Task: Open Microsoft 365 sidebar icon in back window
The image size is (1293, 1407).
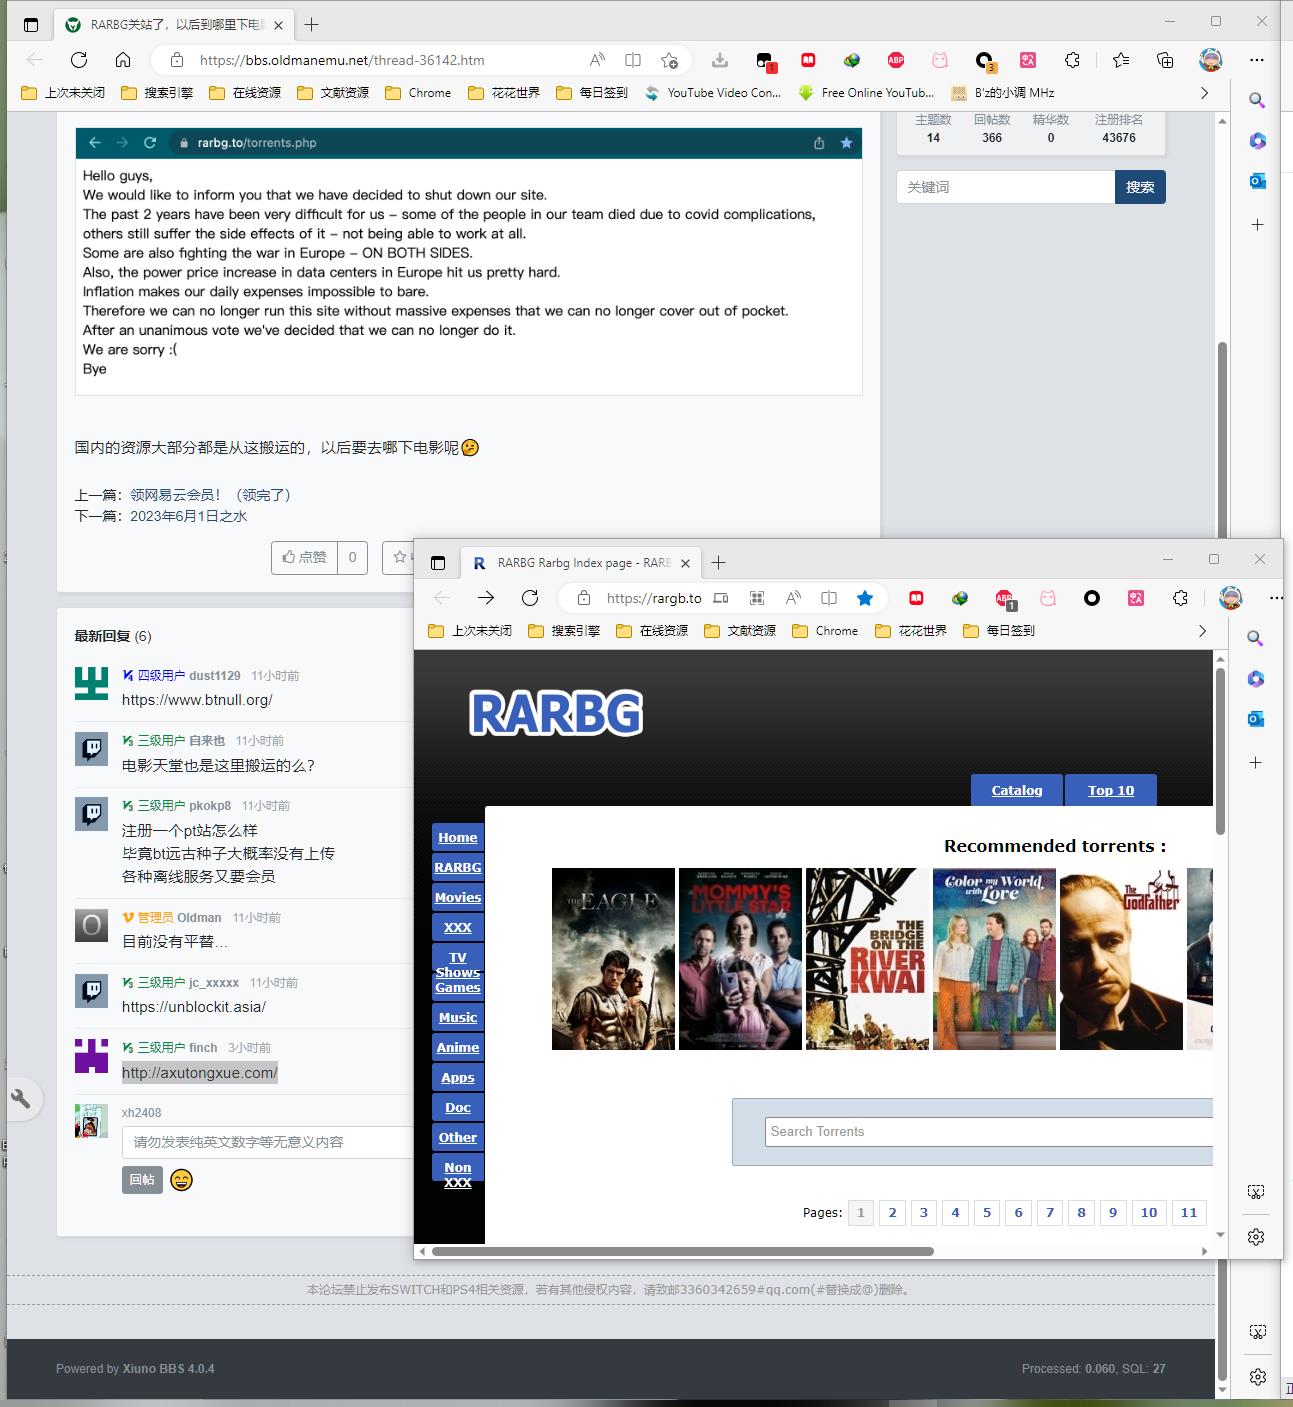Action: [1258, 141]
